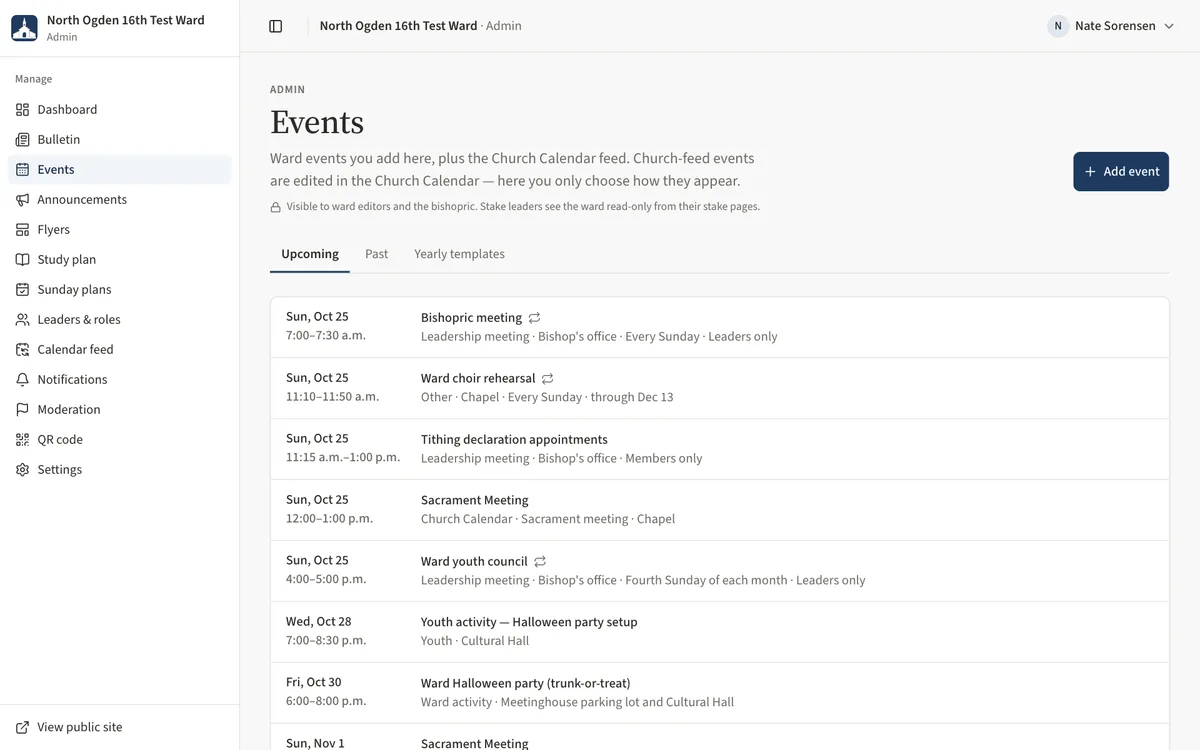Click the Events calendar icon in sidebar
Image resolution: width=1200 pixels, height=750 pixels.
pos(22,170)
